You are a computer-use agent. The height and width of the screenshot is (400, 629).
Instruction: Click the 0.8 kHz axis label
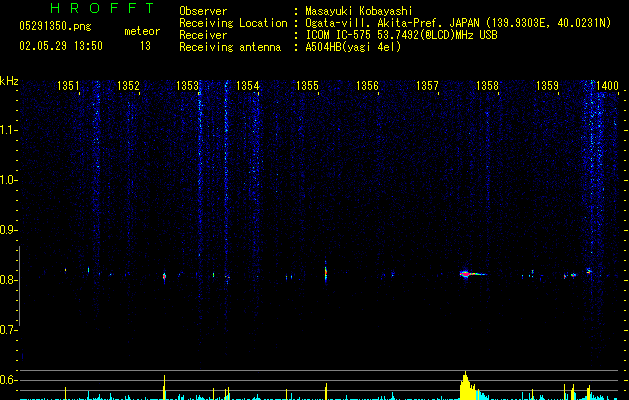[9, 280]
